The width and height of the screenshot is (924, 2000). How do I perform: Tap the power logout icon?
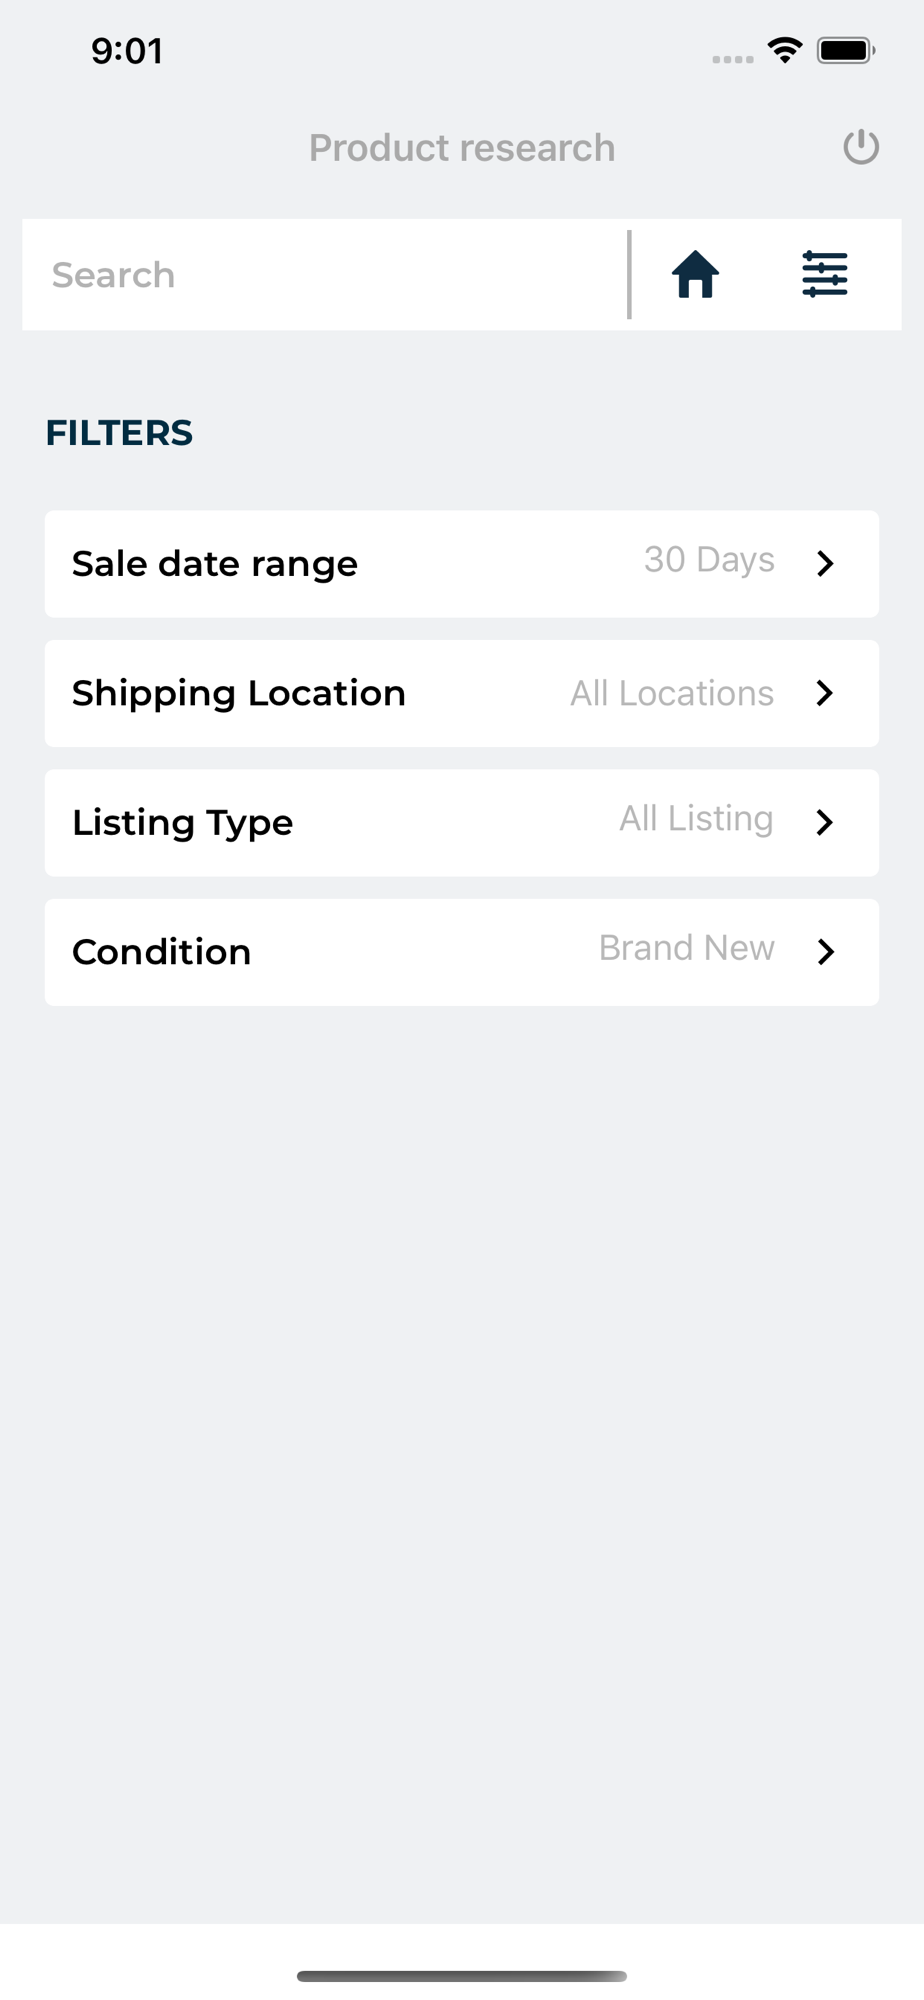click(860, 147)
